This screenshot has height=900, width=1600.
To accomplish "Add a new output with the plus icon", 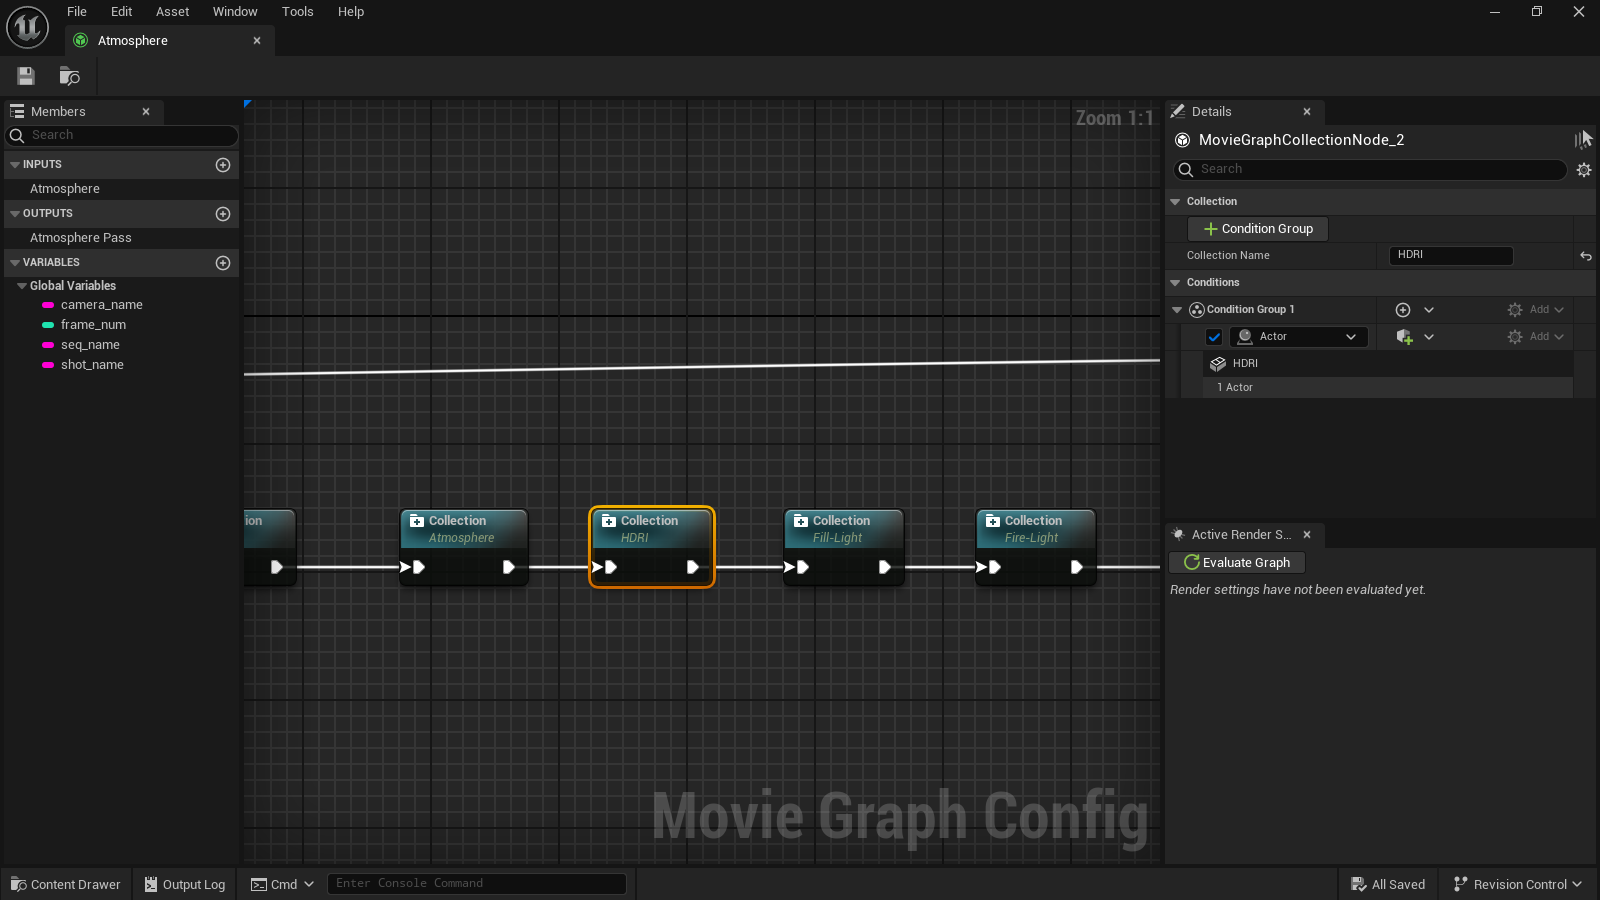I will pos(223,214).
